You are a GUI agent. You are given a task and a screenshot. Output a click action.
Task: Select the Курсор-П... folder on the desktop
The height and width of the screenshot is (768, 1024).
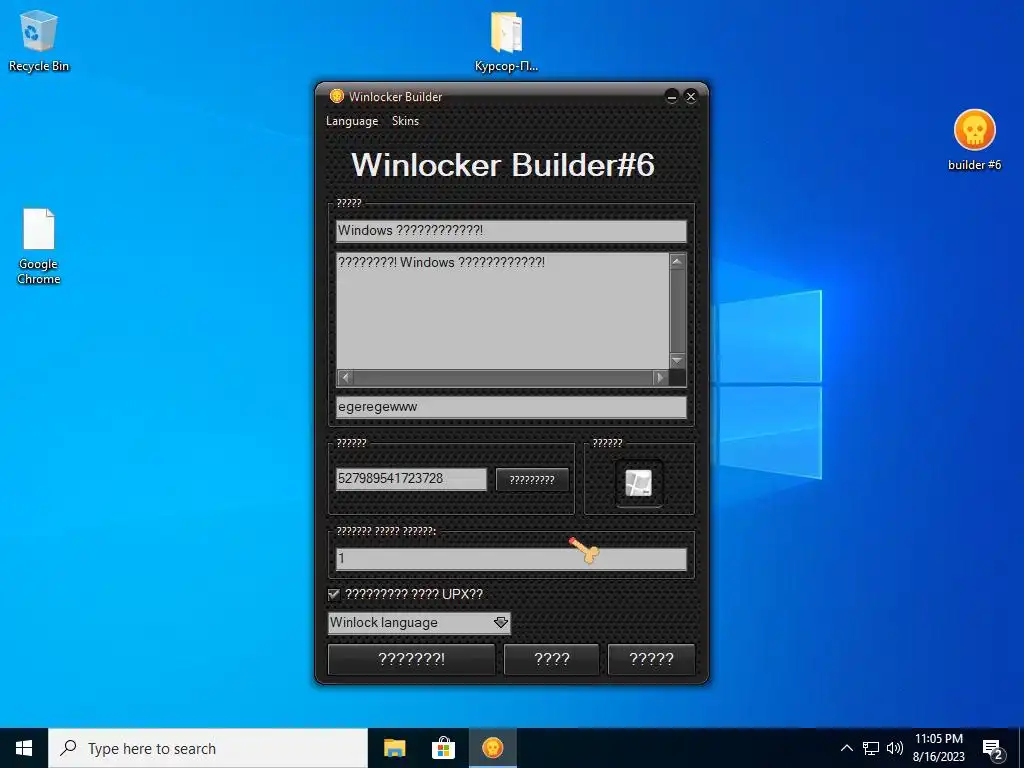[x=506, y=40]
